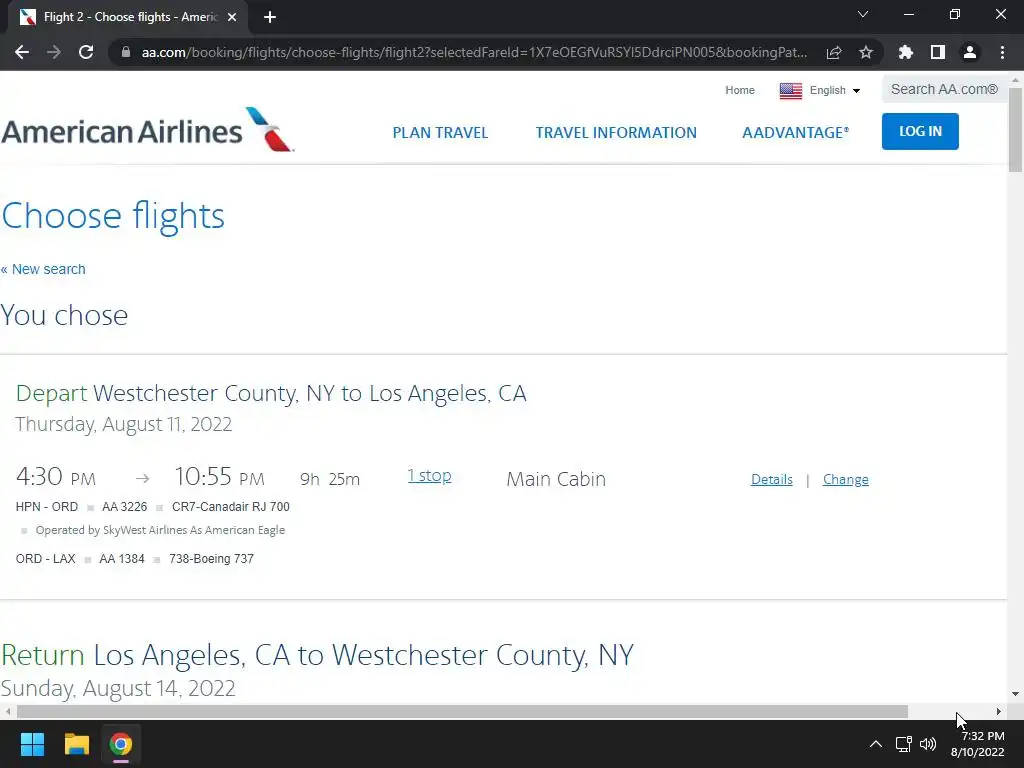
Task: Click the 10:55 PM arrival time
Action: (x=219, y=477)
